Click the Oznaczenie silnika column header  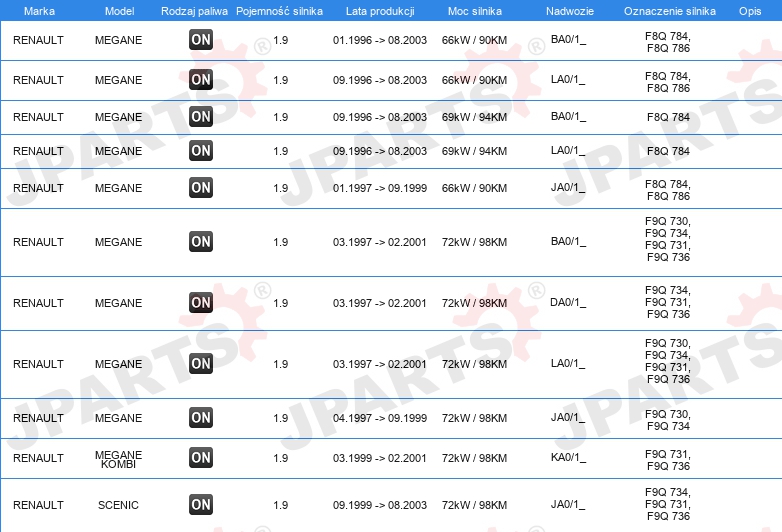(669, 11)
